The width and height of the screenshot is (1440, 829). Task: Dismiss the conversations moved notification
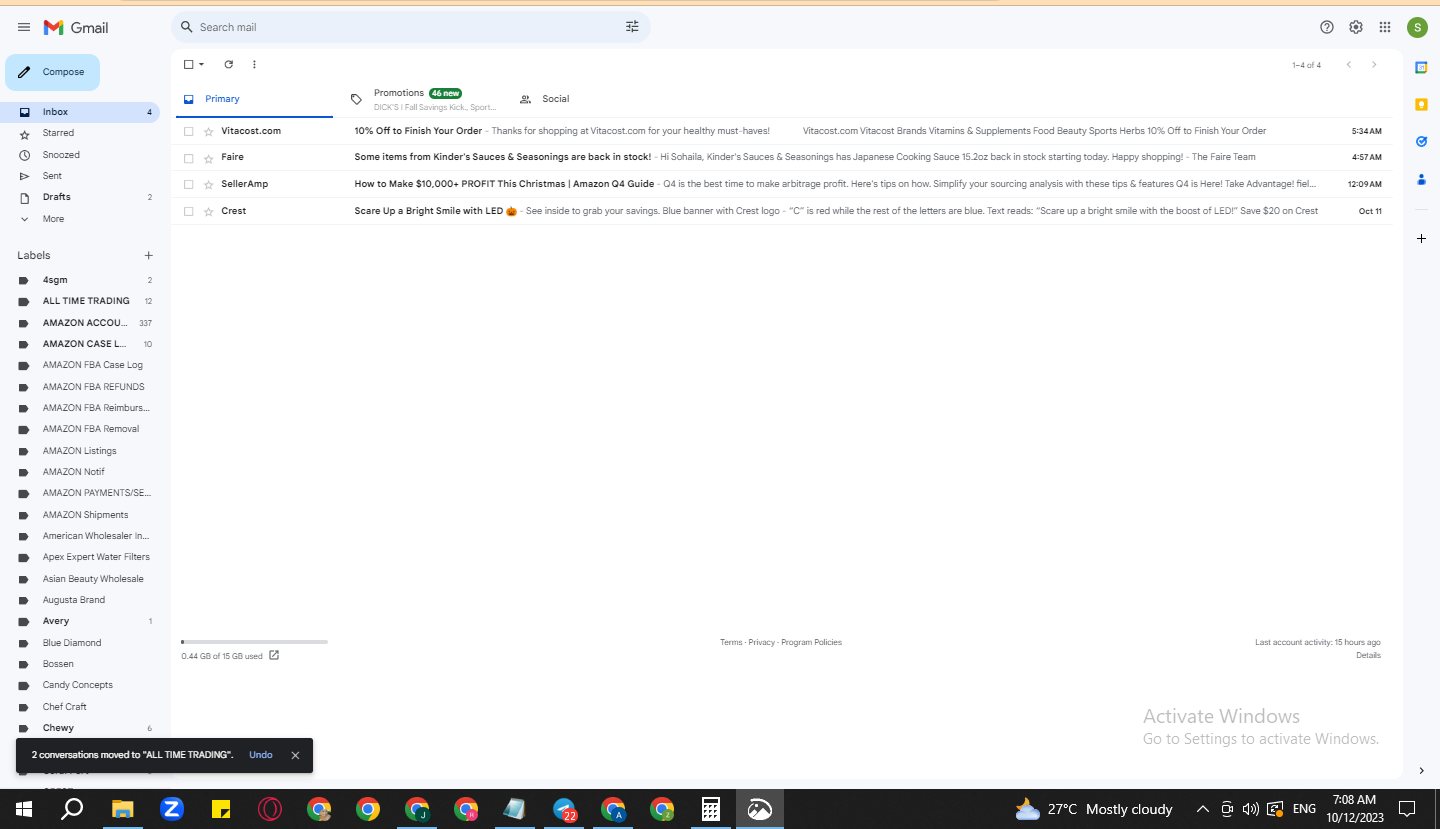click(295, 755)
